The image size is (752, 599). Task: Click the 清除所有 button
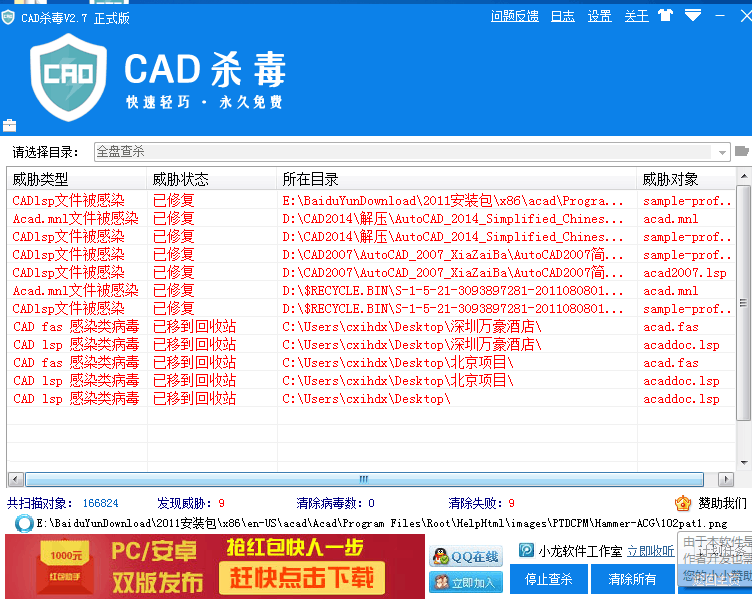632,579
